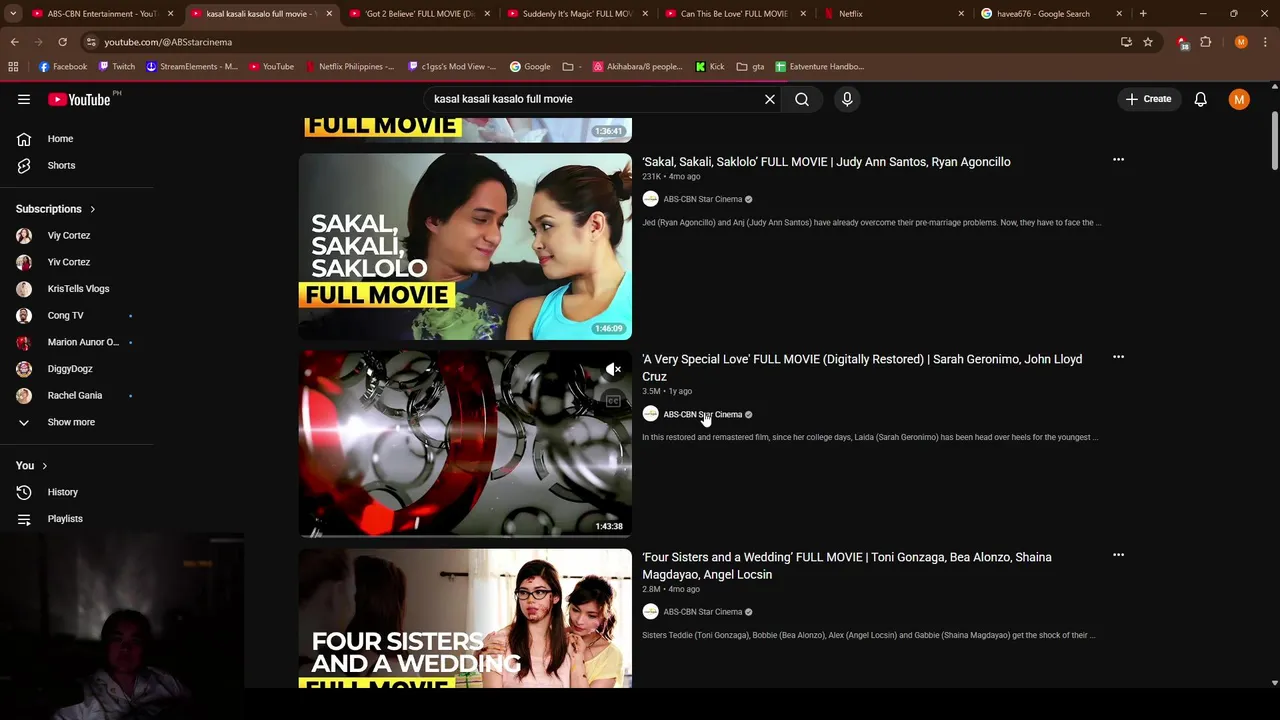Screen dimensions: 1280x720
Task: Bookmark this page with the star
Action: [x=1148, y=42]
